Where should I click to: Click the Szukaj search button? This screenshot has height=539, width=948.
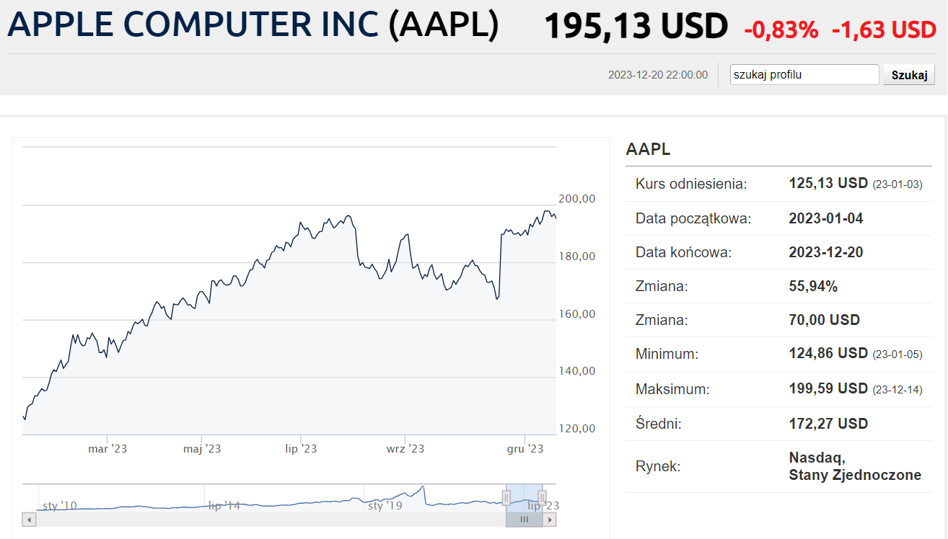(908, 75)
